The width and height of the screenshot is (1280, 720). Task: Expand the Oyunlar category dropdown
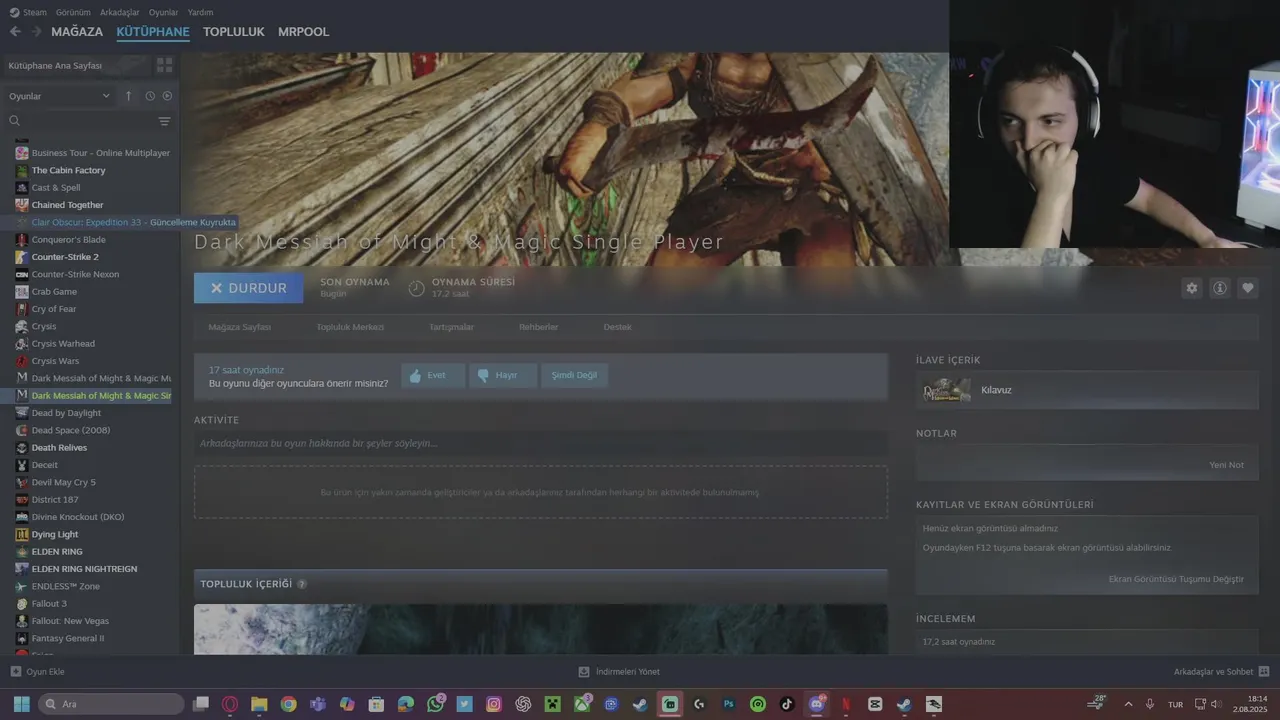[x=60, y=96]
